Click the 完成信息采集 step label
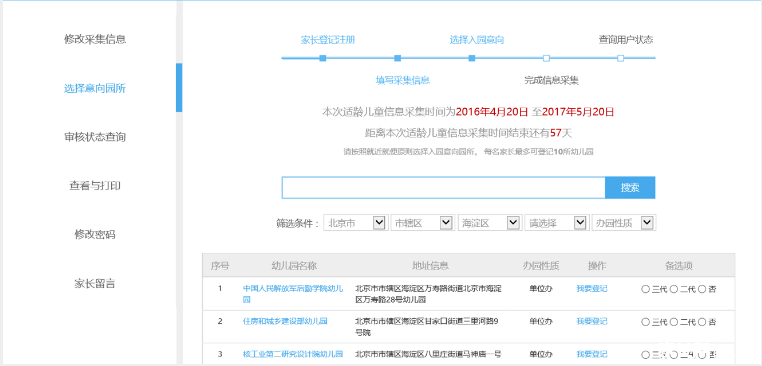762x366 pixels. 552,80
